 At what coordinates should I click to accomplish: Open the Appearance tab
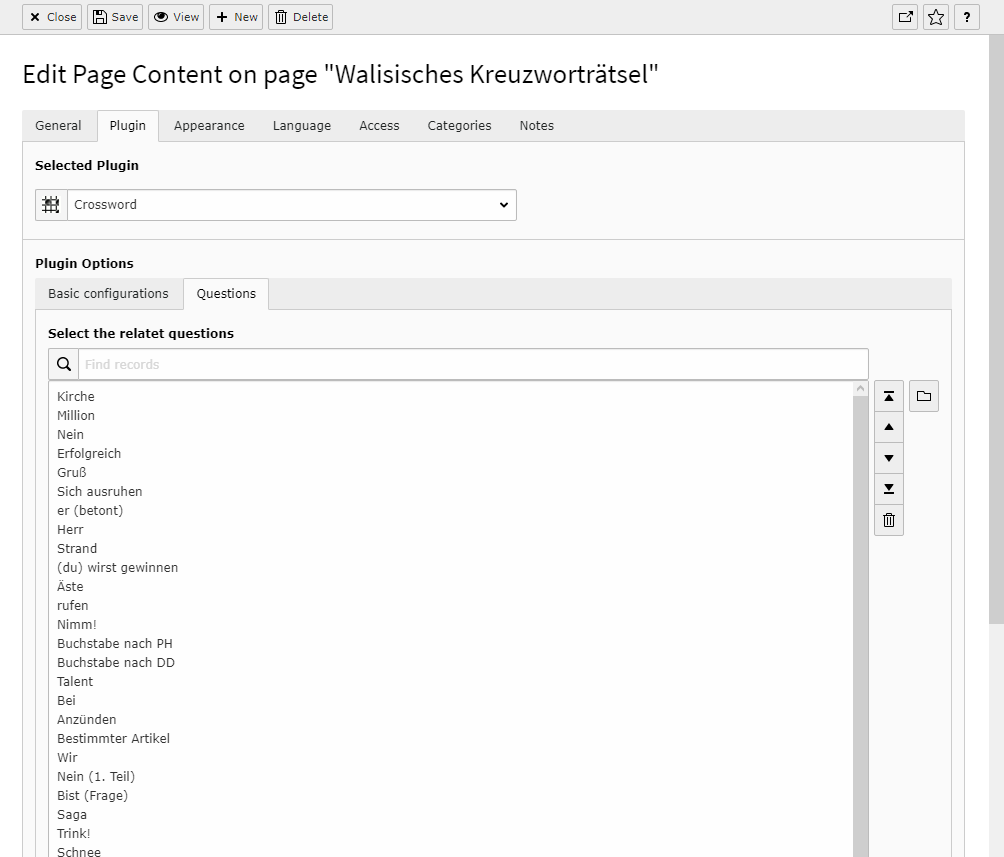(209, 126)
